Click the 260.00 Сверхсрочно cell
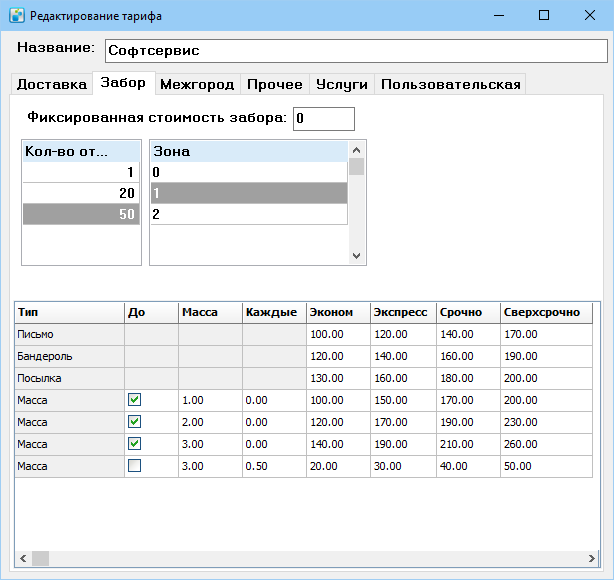Image resolution: width=614 pixels, height=580 pixels. 547,444
